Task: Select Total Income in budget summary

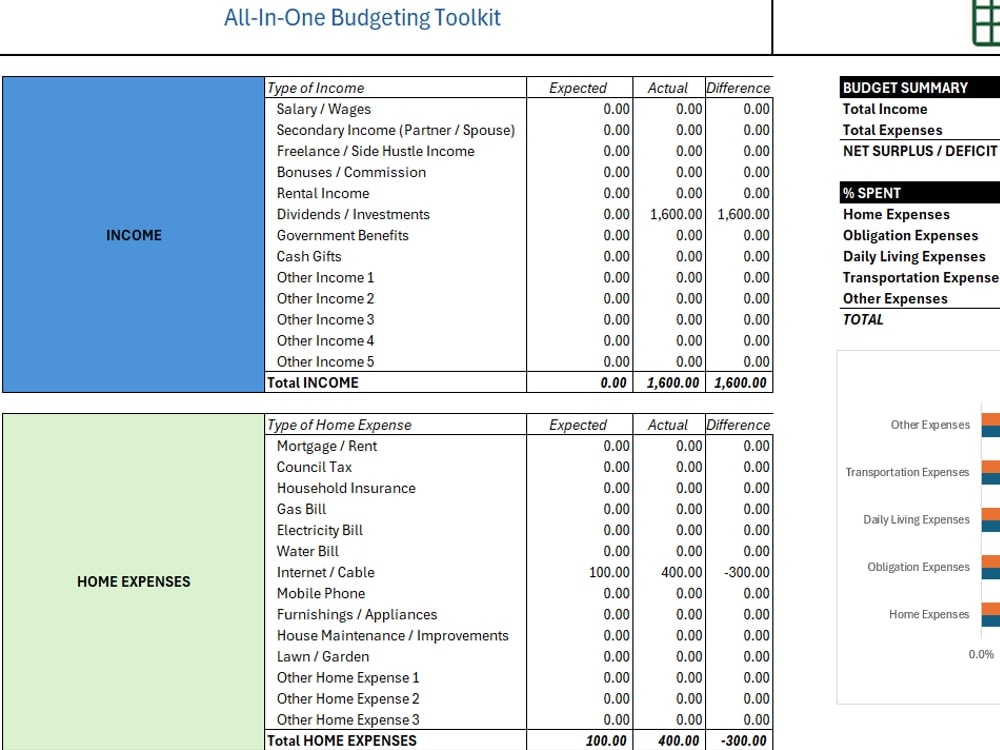Action: click(885, 109)
